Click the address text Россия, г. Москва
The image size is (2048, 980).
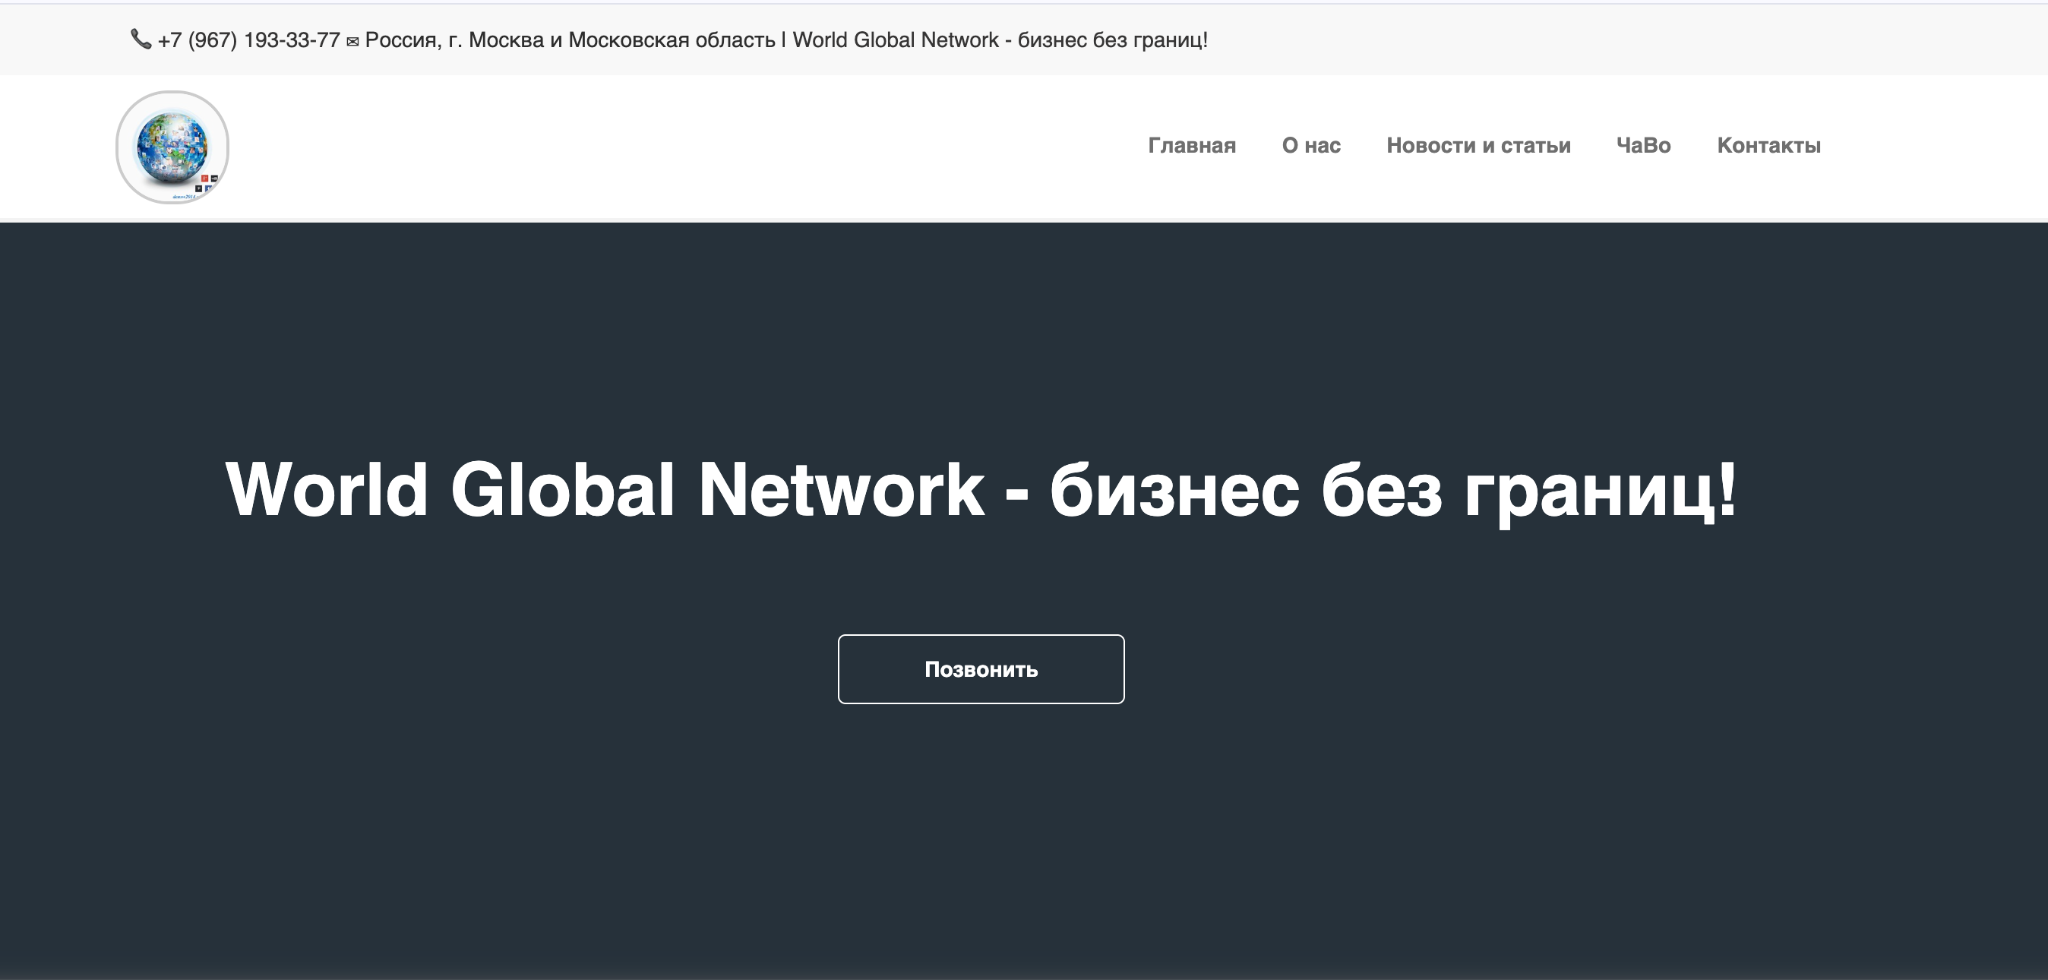(454, 40)
